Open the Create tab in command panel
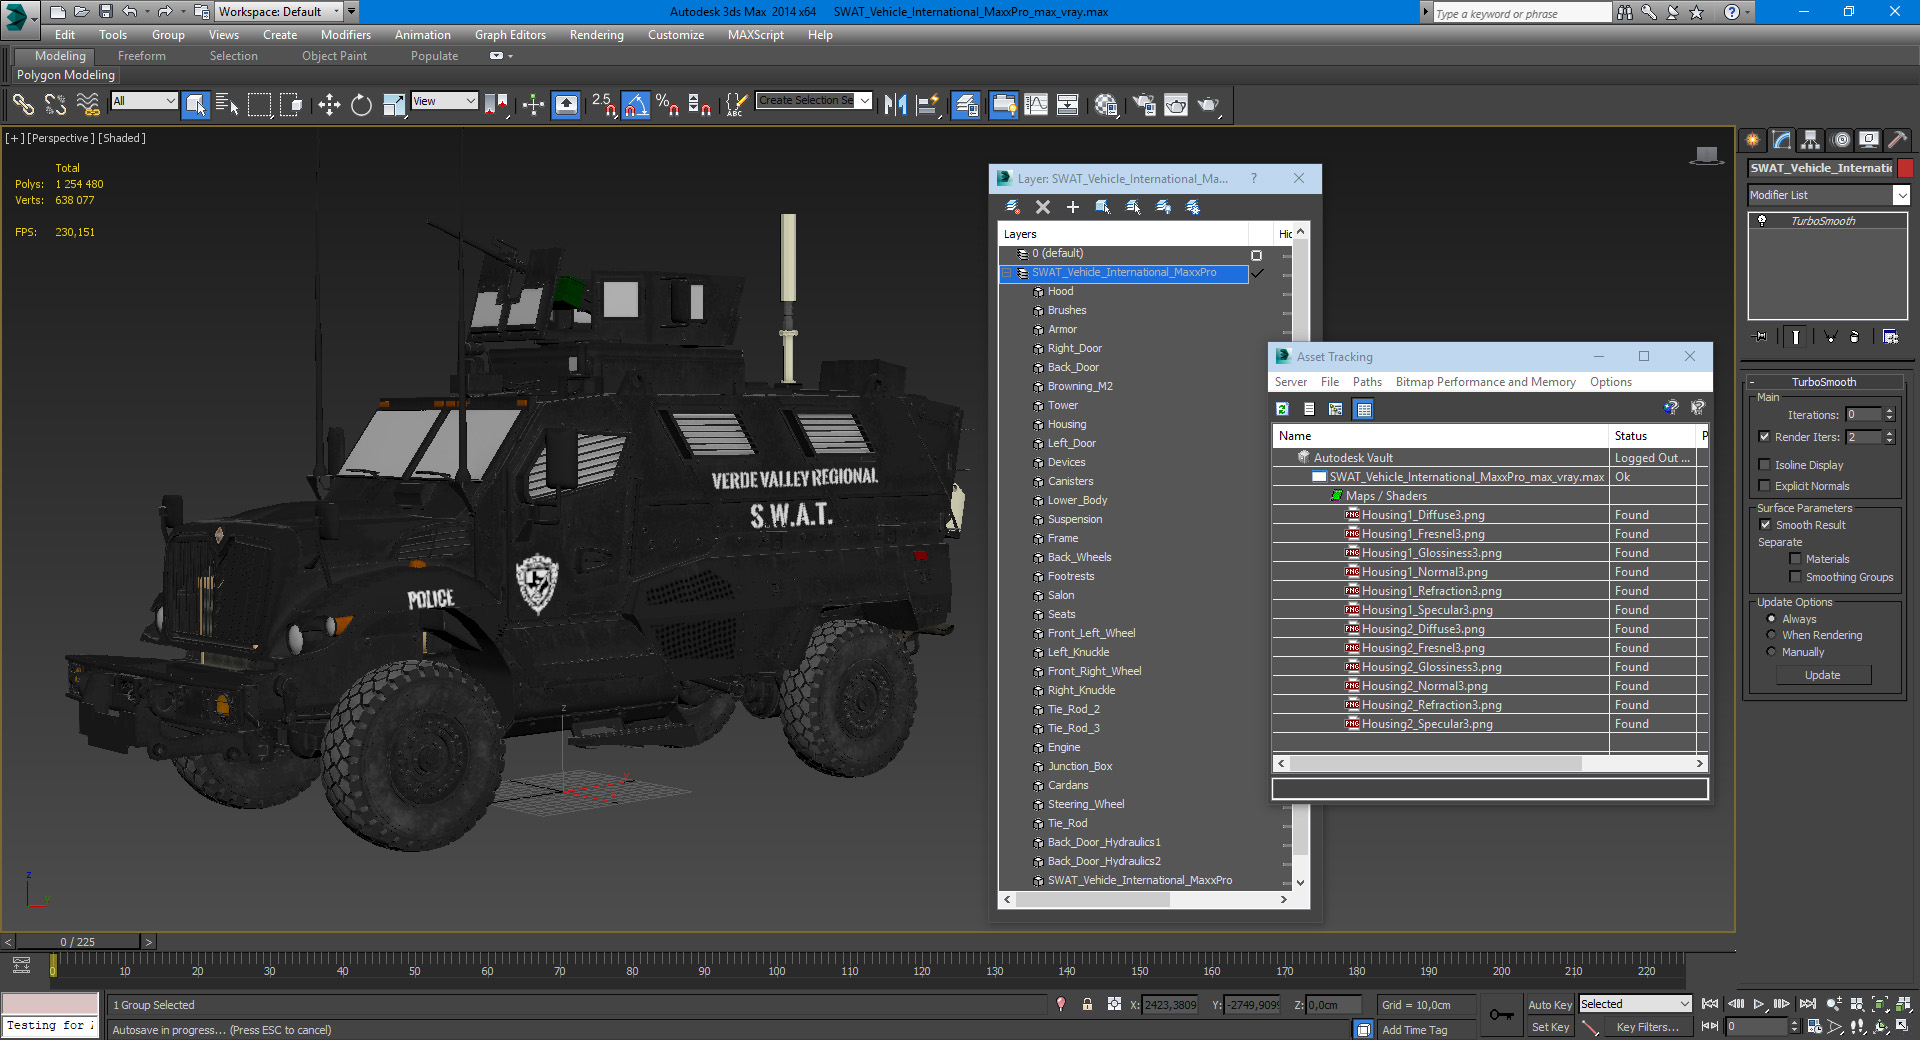The width and height of the screenshot is (1920, 1040). click(1752, 140)
